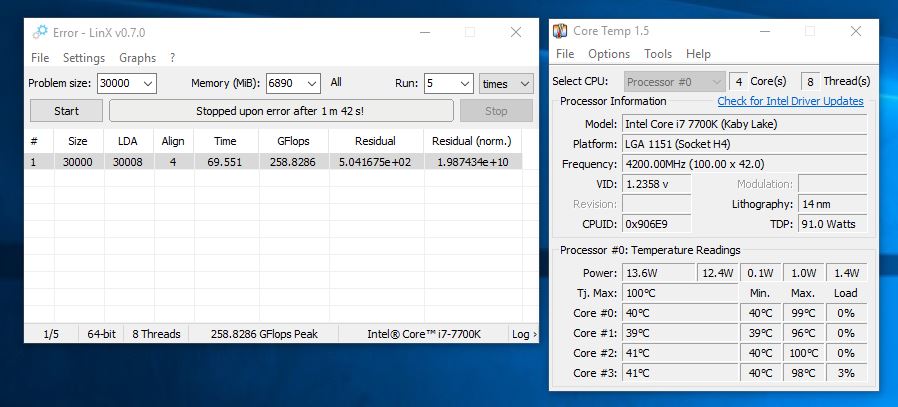The height and width of the screenshot is (407, 898).
Task: Select residual value 5.041675e+02
Action: tap(376, 162)
